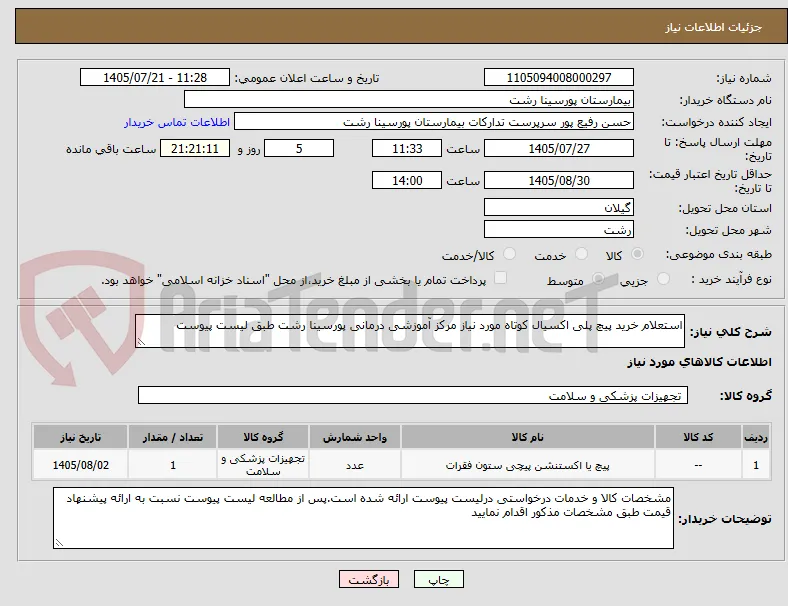Click the announcement date field 1405/07/21 - 11:28
Screen dimensions: 788x606
[155, 77]
